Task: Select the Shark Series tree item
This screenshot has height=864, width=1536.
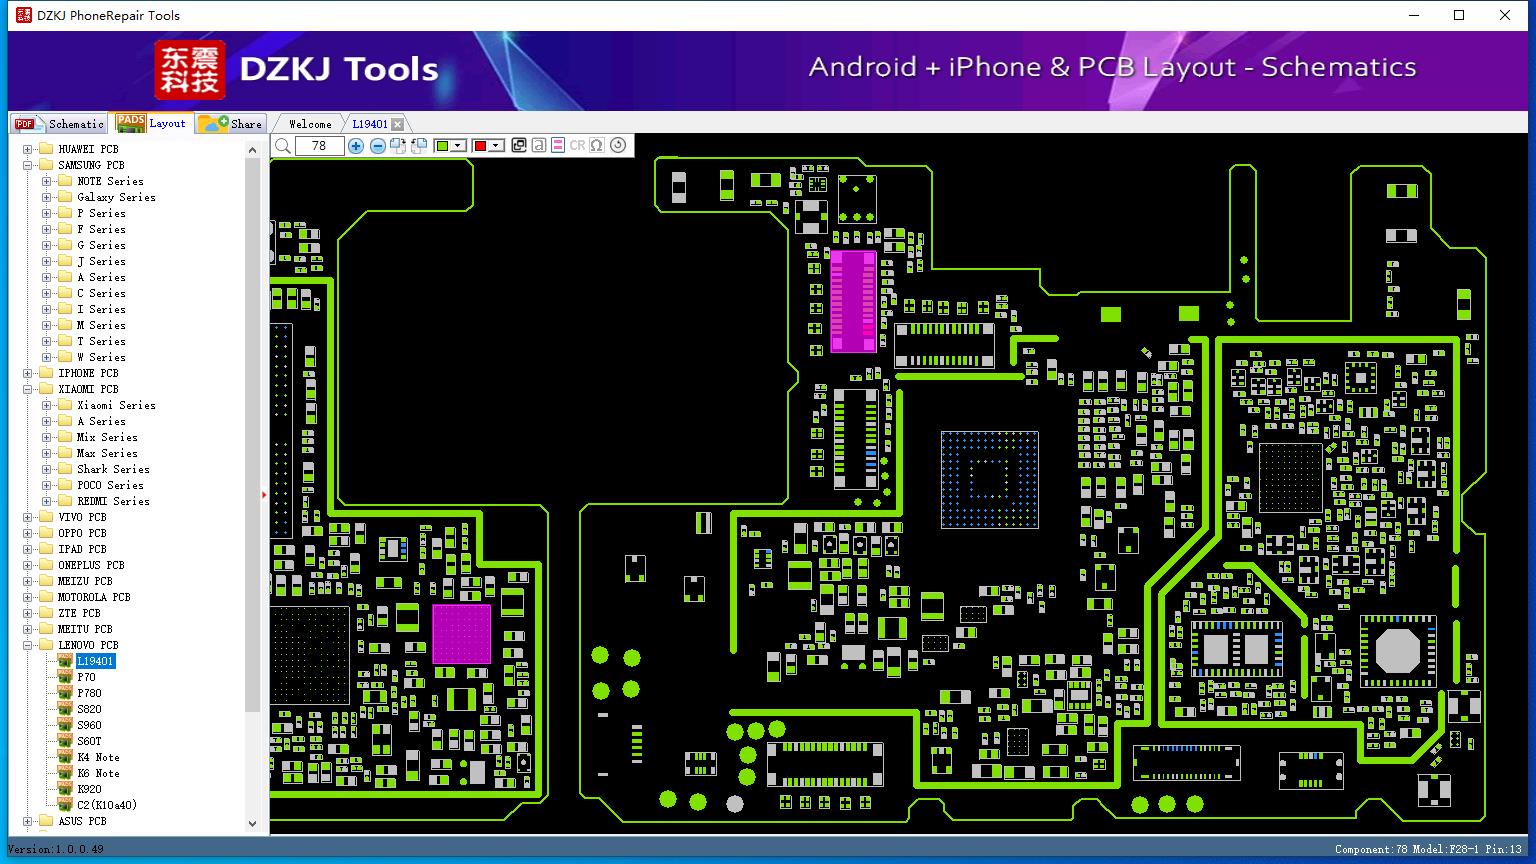Action: coord(113,469)
